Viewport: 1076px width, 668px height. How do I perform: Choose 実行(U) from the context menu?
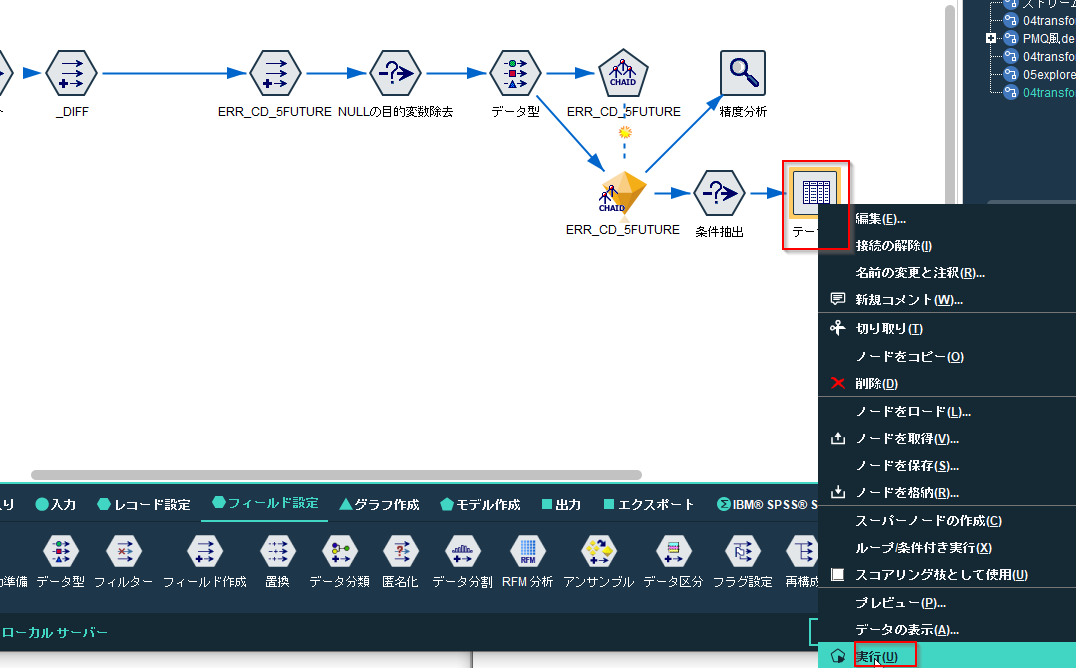pos(877,655)
